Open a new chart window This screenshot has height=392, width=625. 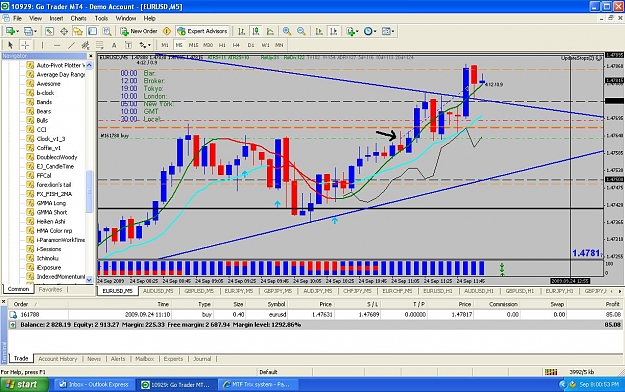[x=10, y=31]
